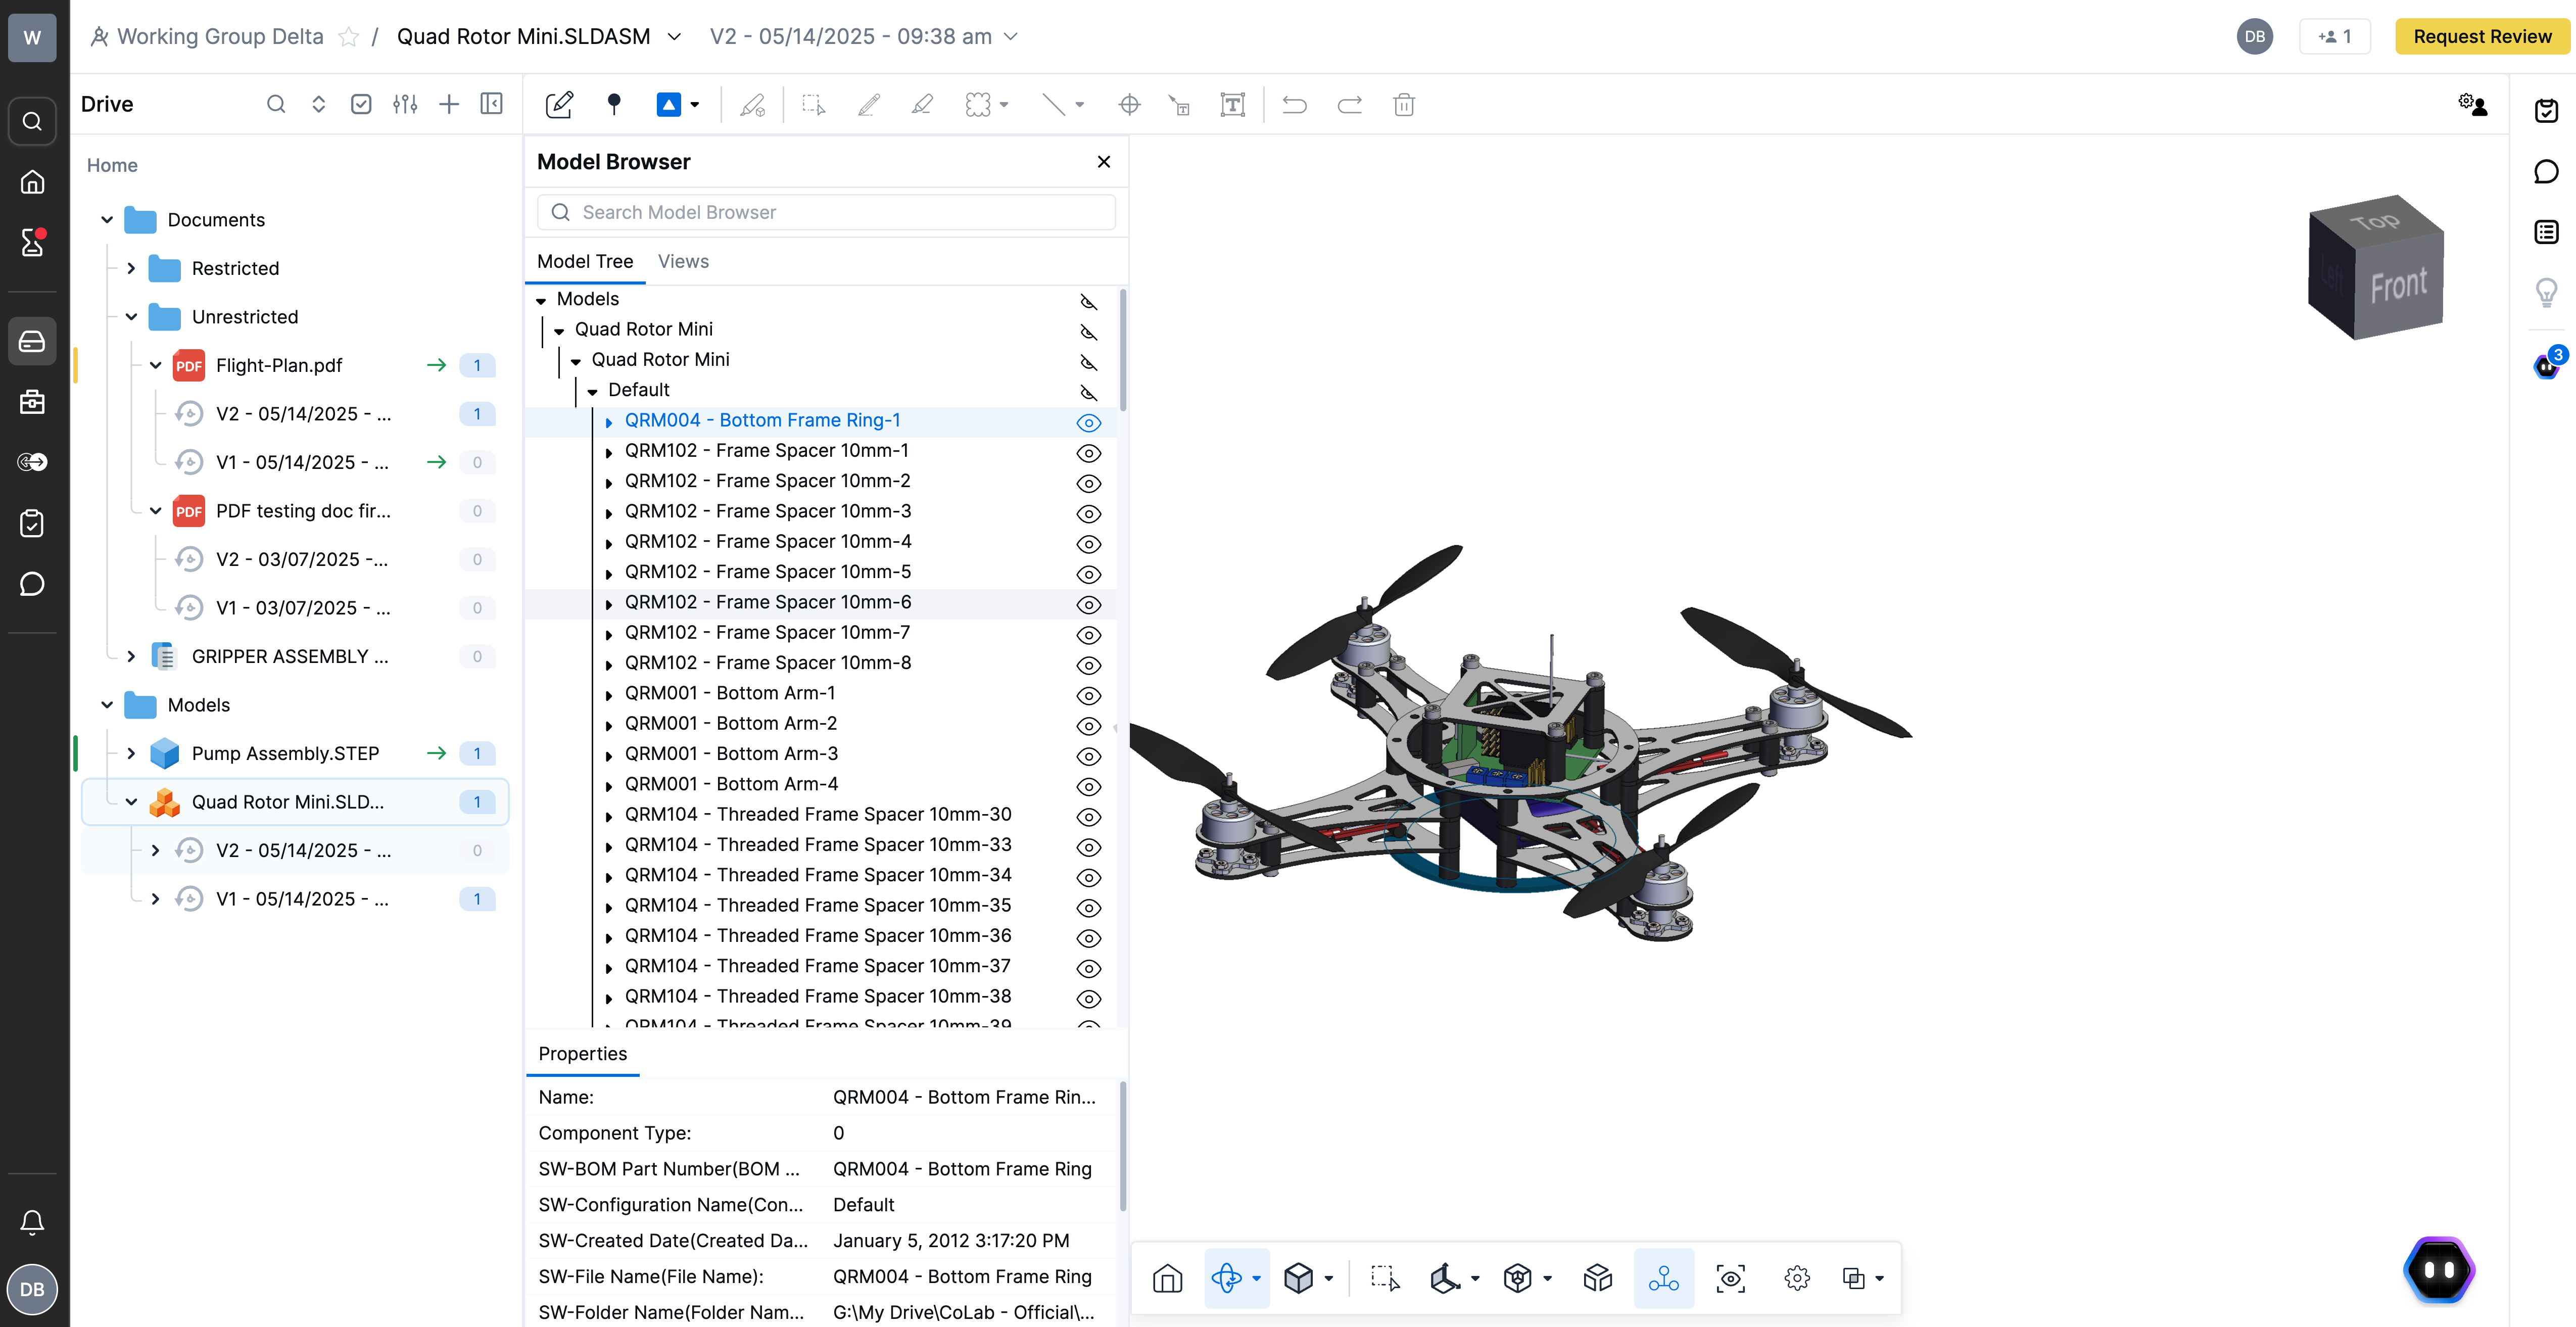
Task: Toggle visibility of Bottom Arm-4
Action: pos(1088,786)
